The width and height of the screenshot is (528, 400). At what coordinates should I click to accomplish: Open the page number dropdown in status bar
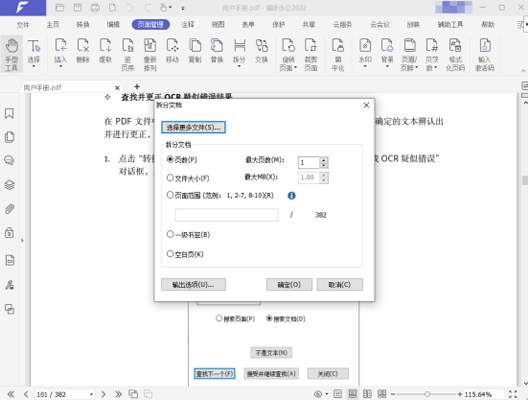pyautogui.click(x=91, y=394)
